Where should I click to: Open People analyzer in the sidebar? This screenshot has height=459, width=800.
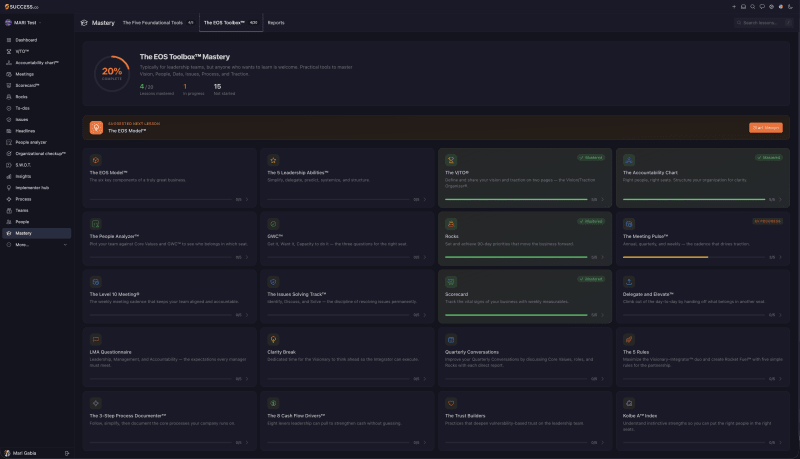tap(36, 142)
